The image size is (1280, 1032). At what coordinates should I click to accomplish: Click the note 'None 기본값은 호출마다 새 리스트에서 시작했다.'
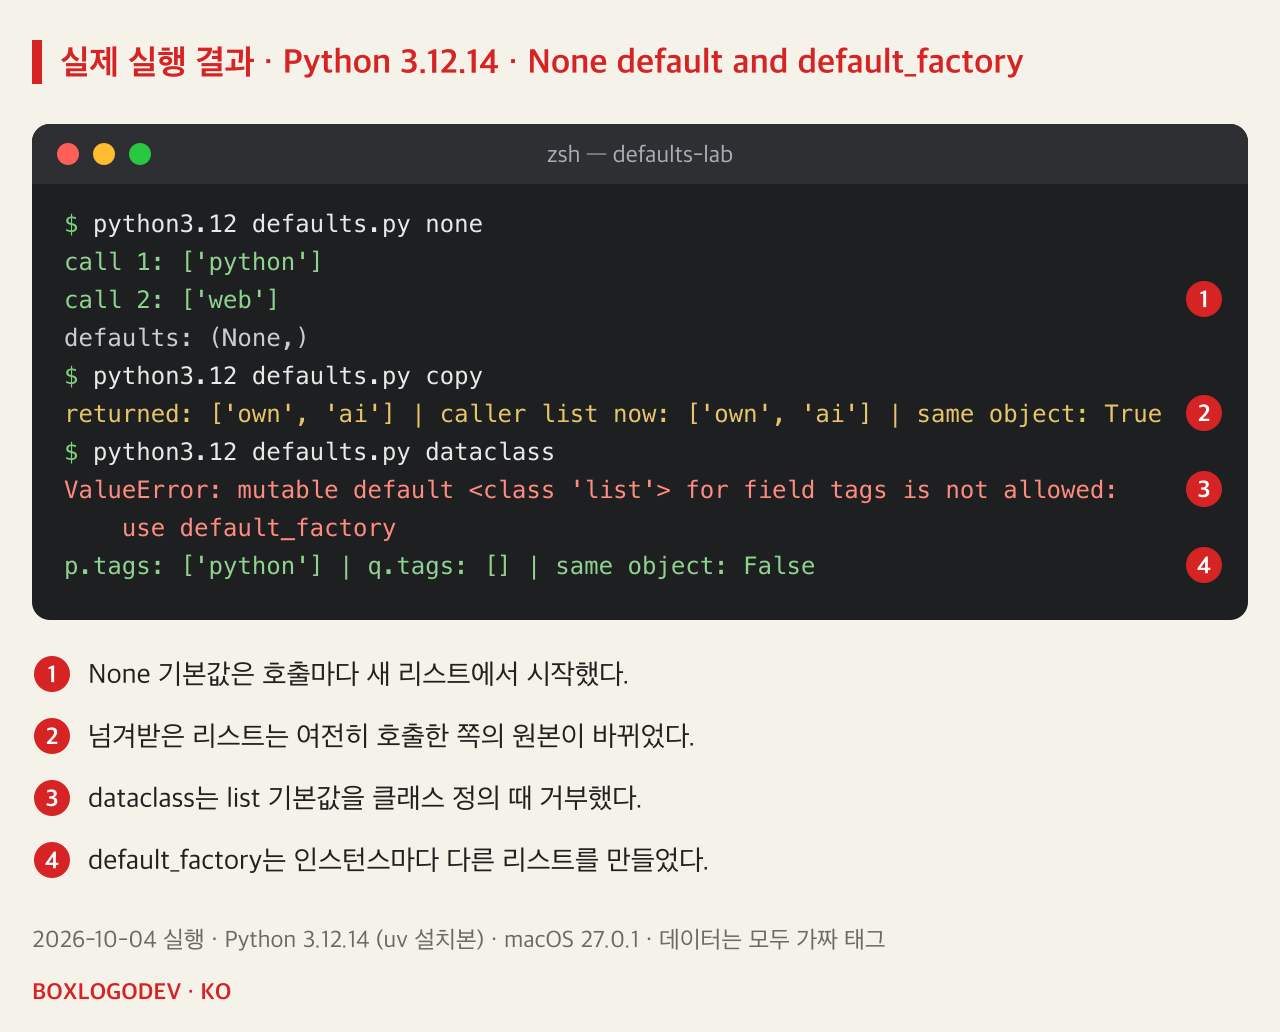[358, 674]
